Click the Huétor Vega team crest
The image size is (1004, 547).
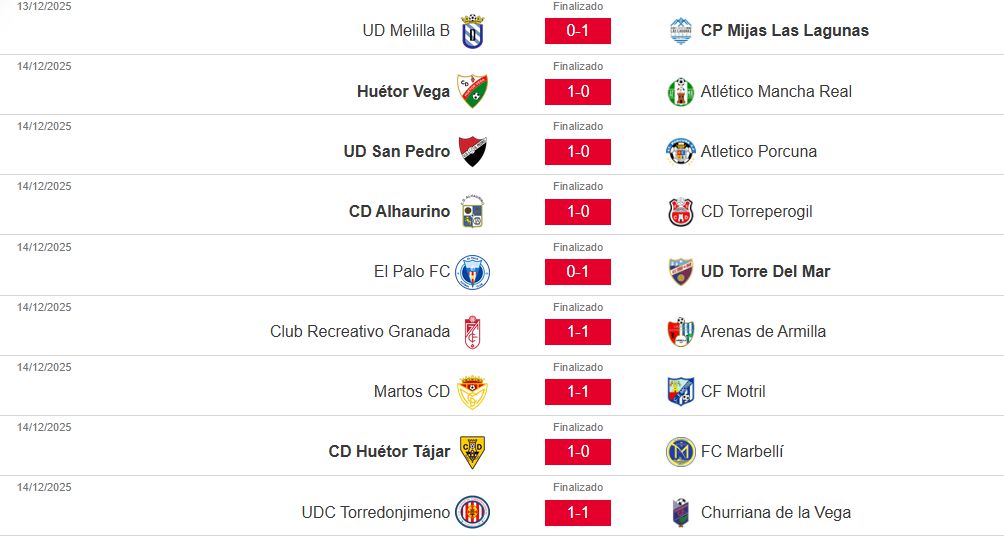472,91
